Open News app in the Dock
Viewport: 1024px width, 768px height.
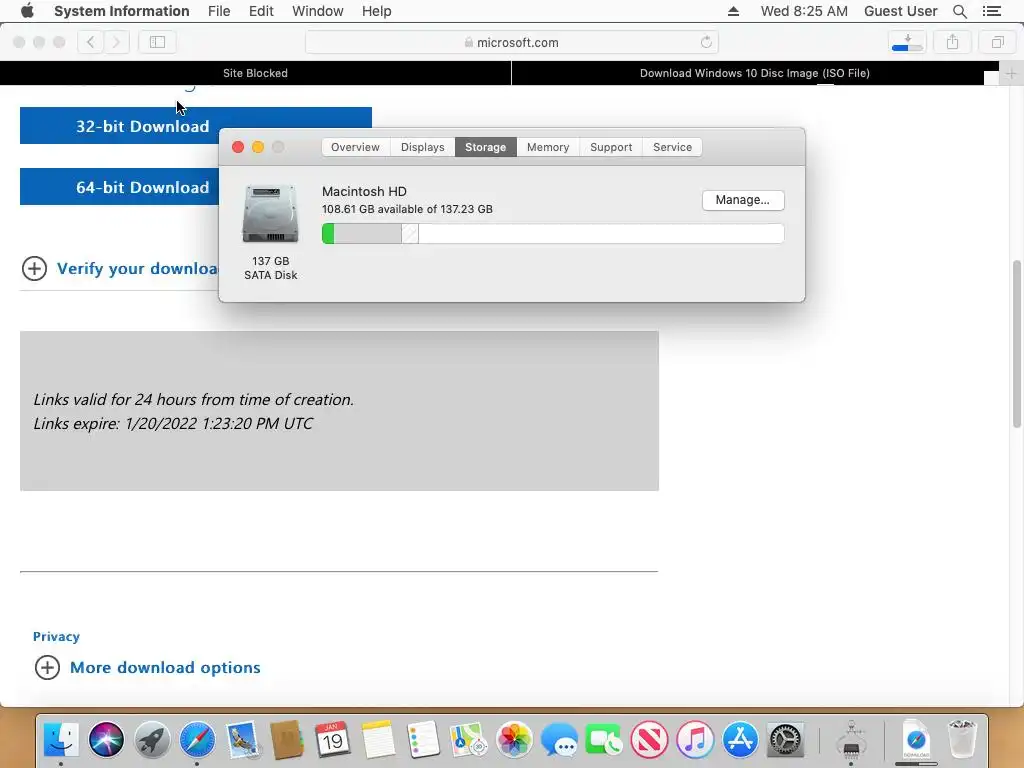point(650,740)
